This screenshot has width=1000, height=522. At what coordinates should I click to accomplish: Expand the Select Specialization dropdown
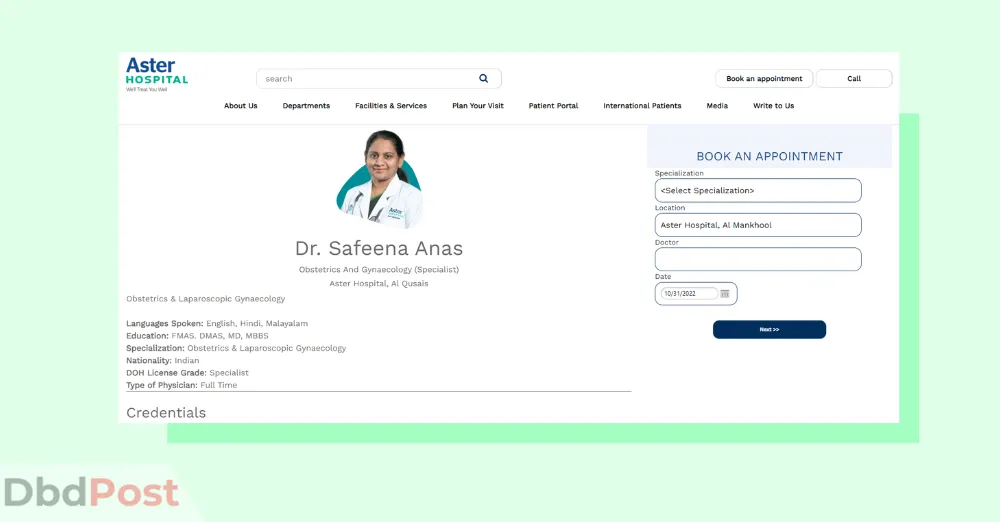pos(758,190)
